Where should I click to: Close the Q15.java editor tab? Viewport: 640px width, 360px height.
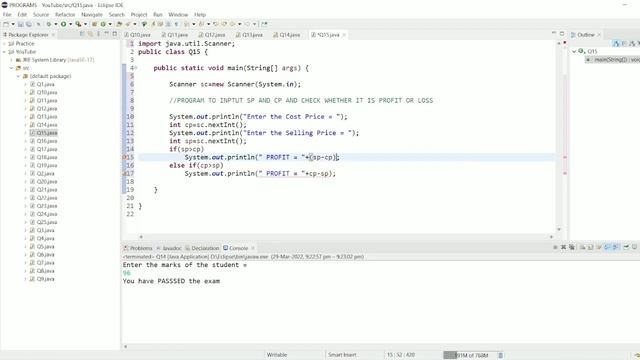(344, 35)
